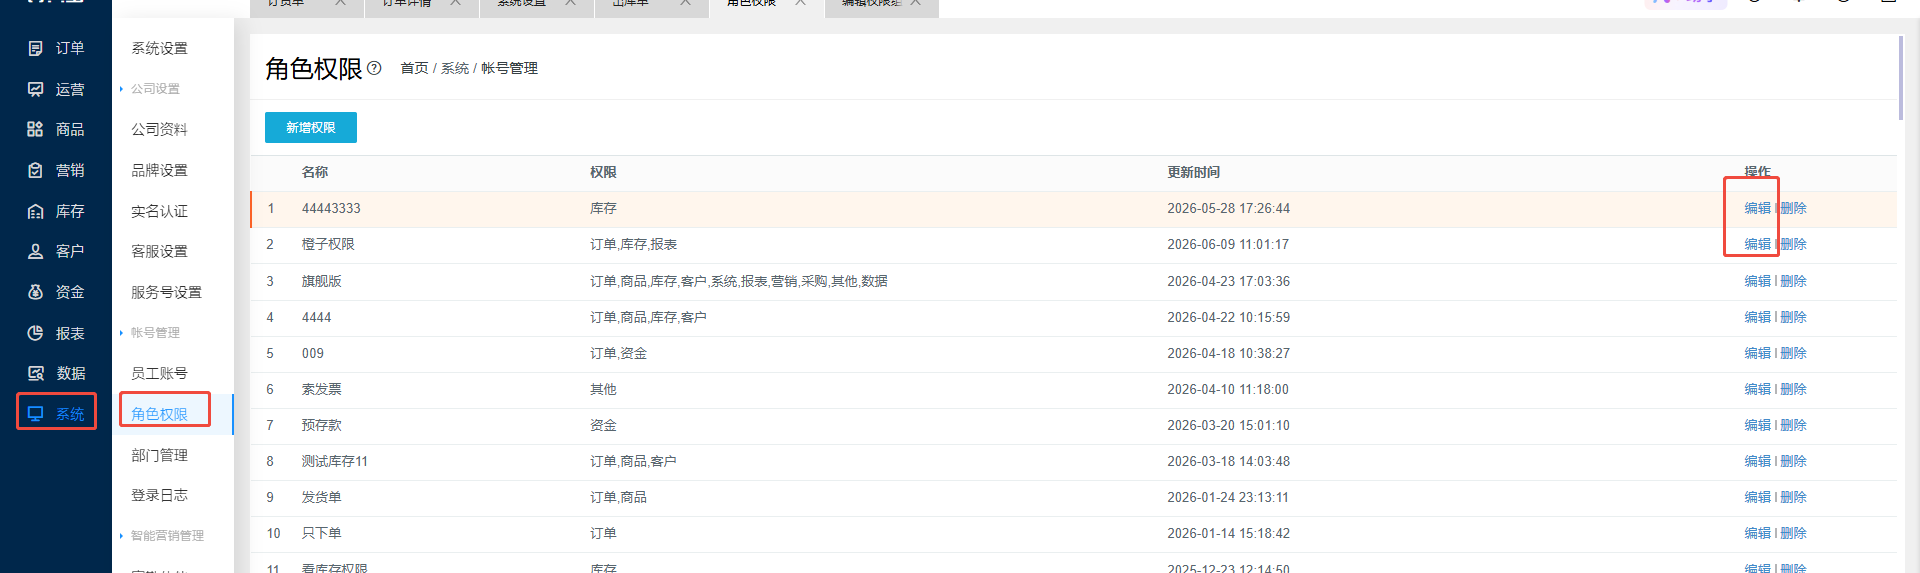This screenshot has width=1920, height=573.
Task: Open the 商品 module icon in sidebar
Action: click(x=36, y=129)
